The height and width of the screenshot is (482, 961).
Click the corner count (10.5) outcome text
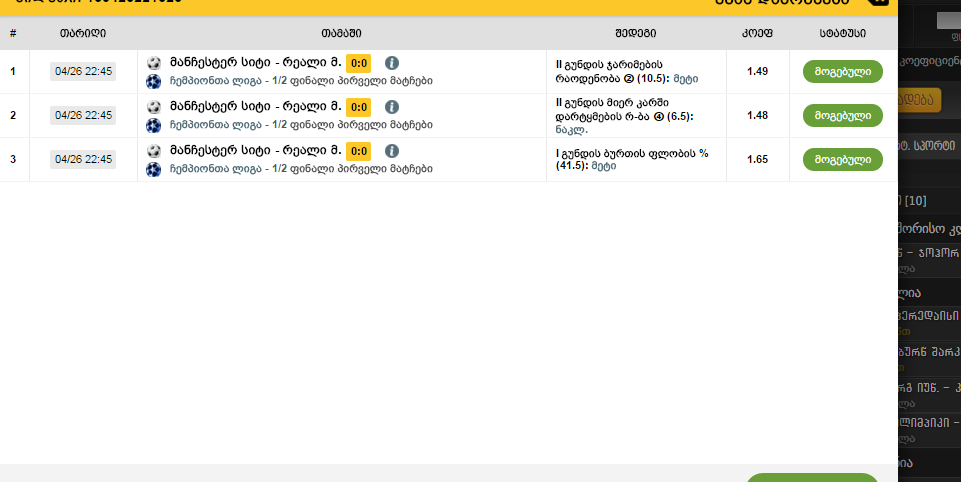[x=627, y=72]
